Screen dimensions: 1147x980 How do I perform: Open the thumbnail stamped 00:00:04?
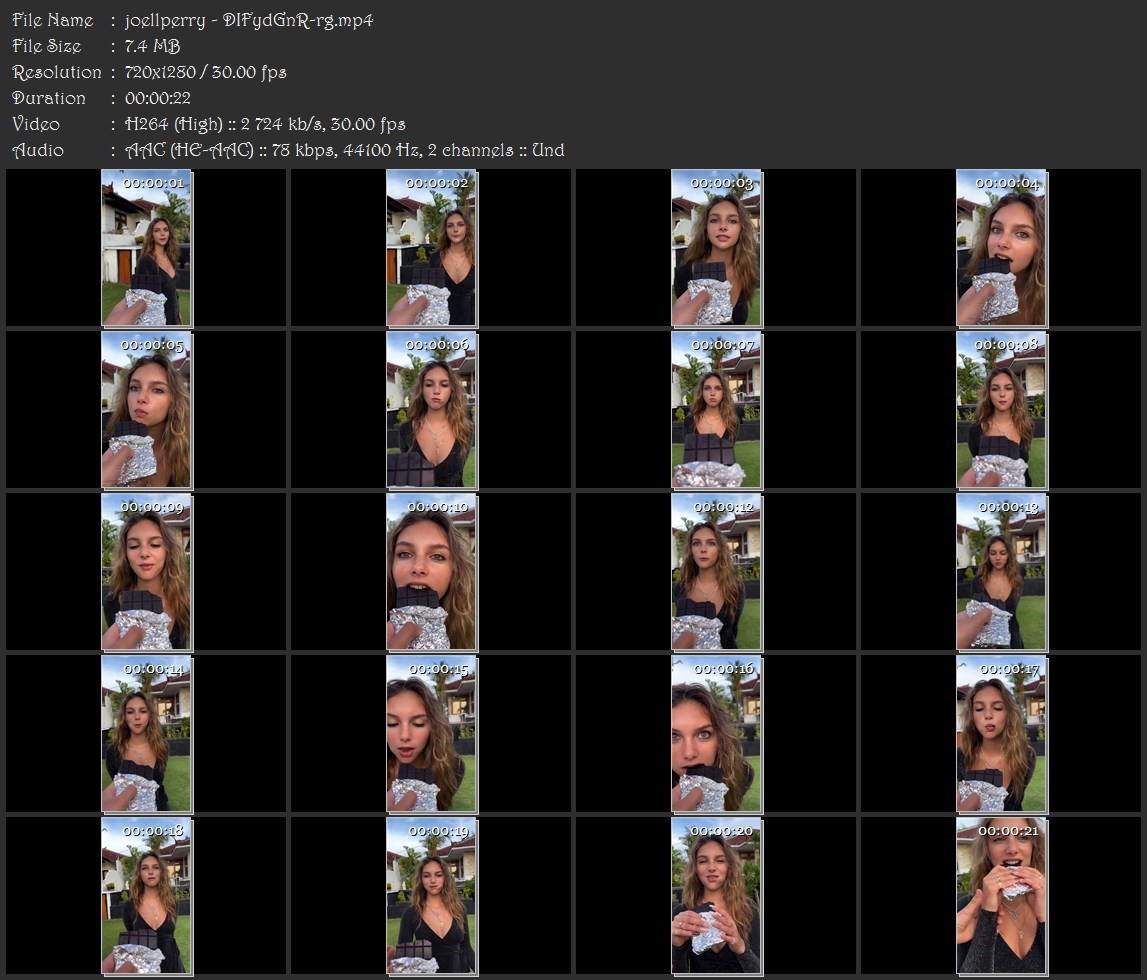(x=1001, y=248)
